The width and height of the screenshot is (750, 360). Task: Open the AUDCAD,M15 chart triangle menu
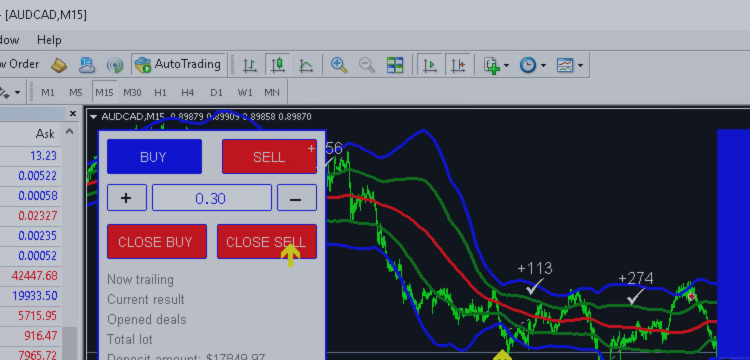click(x=93, y=117)
